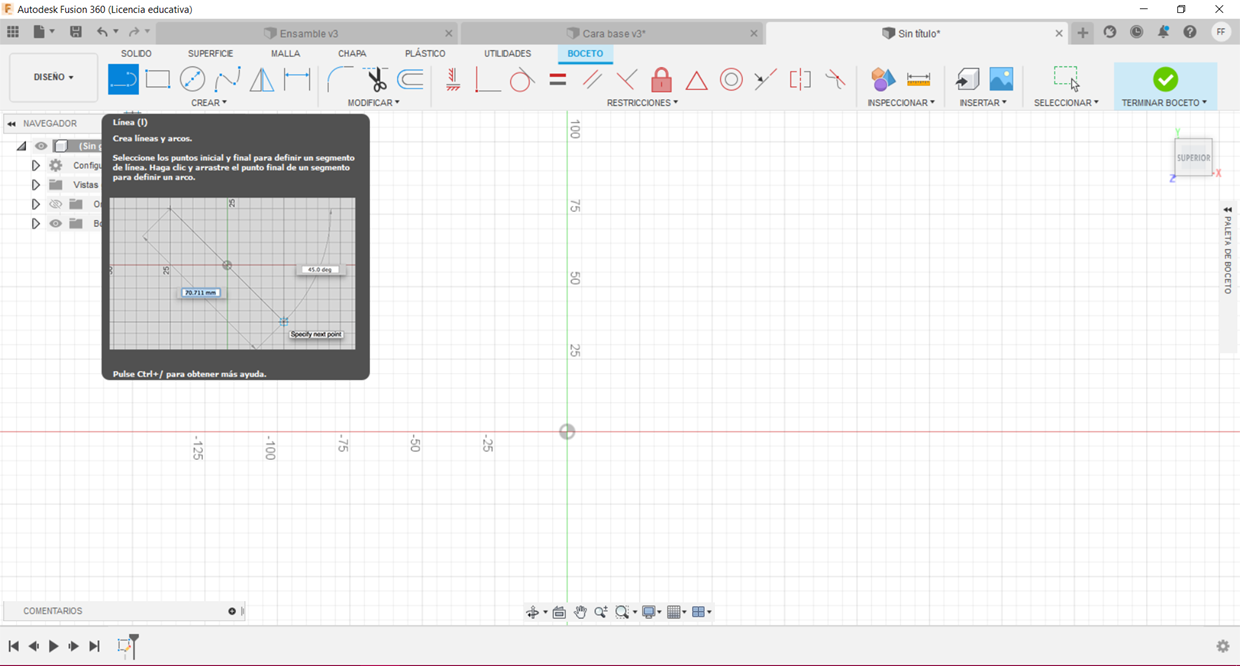Viewport: 1240px width, 666px height.
Task: Apply Fix/Unfix lock constraint
Action: [661, 79]
